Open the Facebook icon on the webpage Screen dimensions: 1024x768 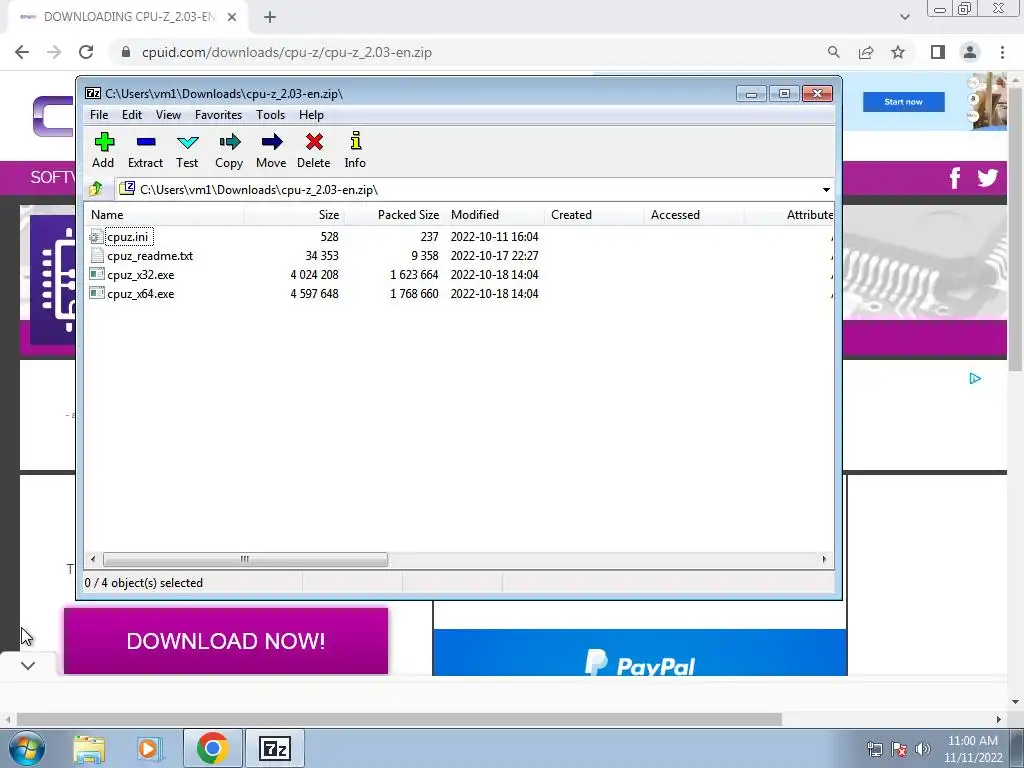pyautogui.click(x=955, y=178)
